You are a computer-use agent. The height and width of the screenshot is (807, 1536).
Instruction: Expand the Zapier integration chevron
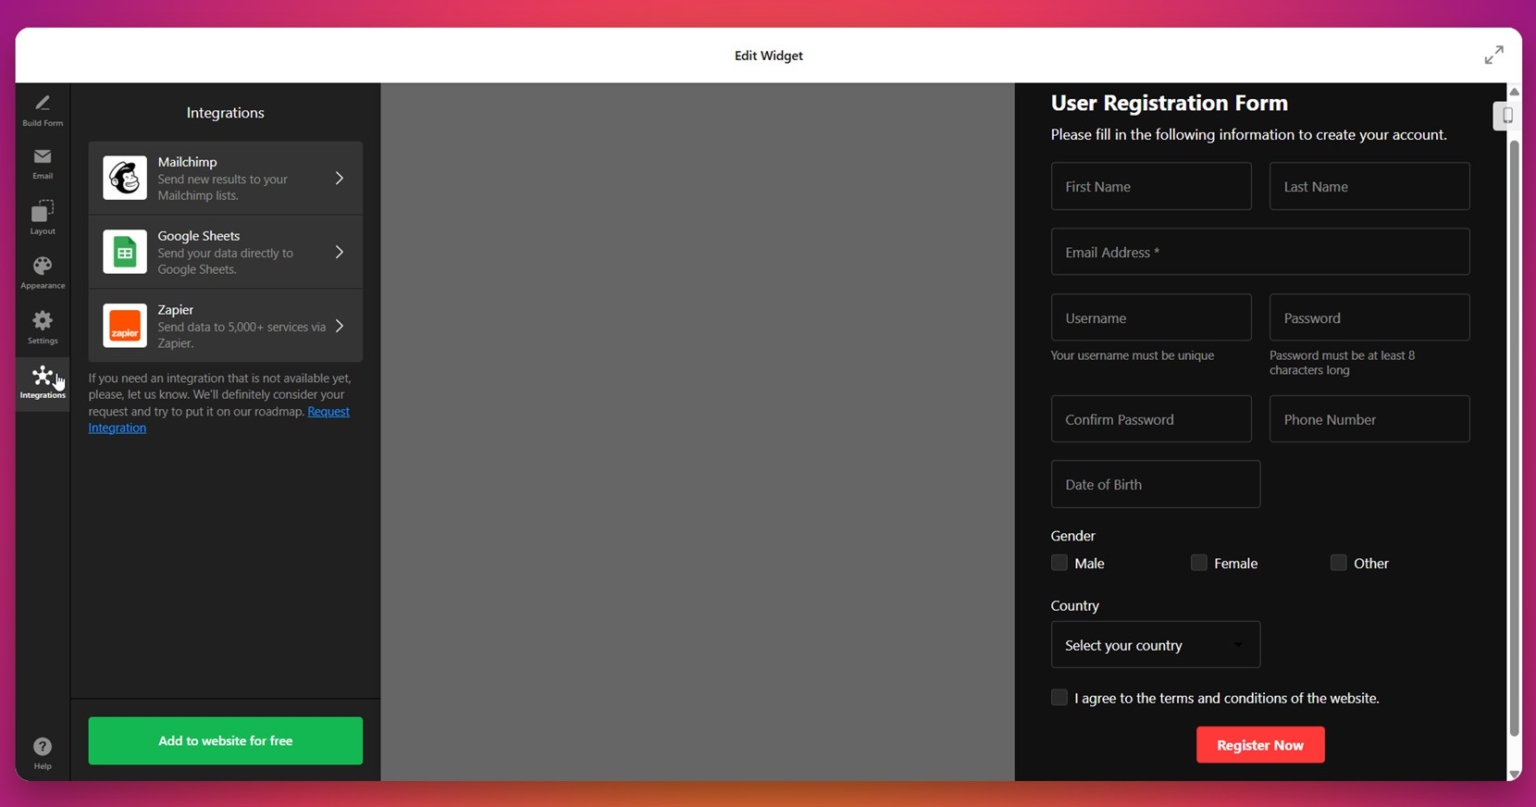[340, 325]
